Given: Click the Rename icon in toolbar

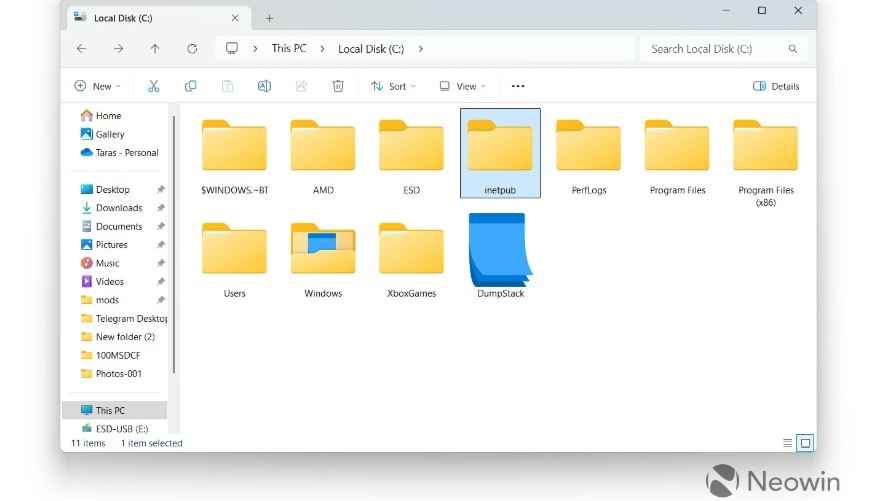Looking at the screenshot, I should pyautogui.click(x=264, y=86).
